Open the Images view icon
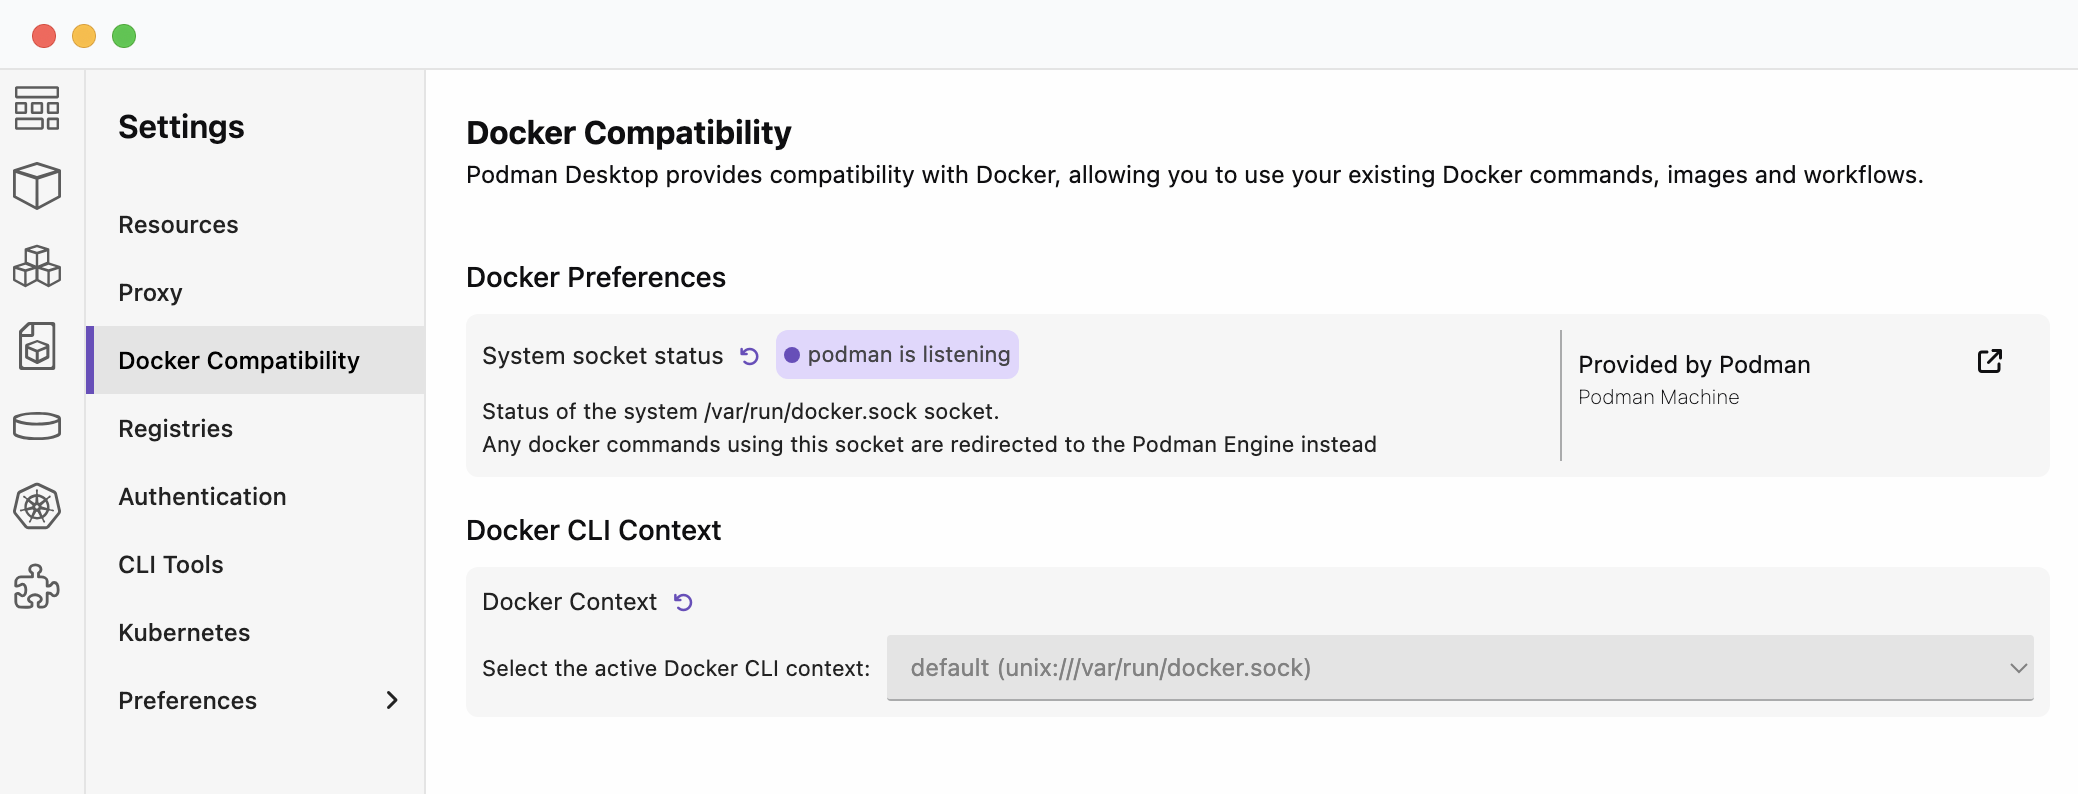The image size is (2078, 794). coord(37,346)
